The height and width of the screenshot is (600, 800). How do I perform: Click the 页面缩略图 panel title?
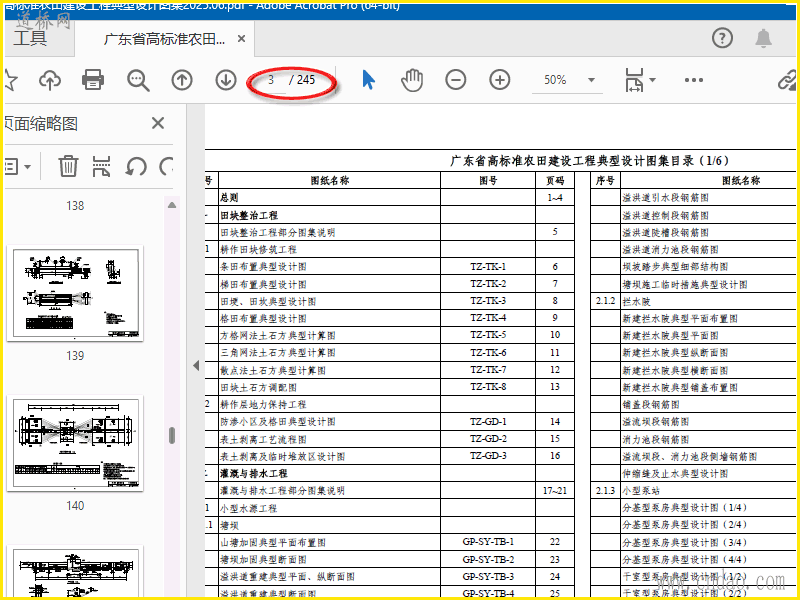click(x=41, y=123)
